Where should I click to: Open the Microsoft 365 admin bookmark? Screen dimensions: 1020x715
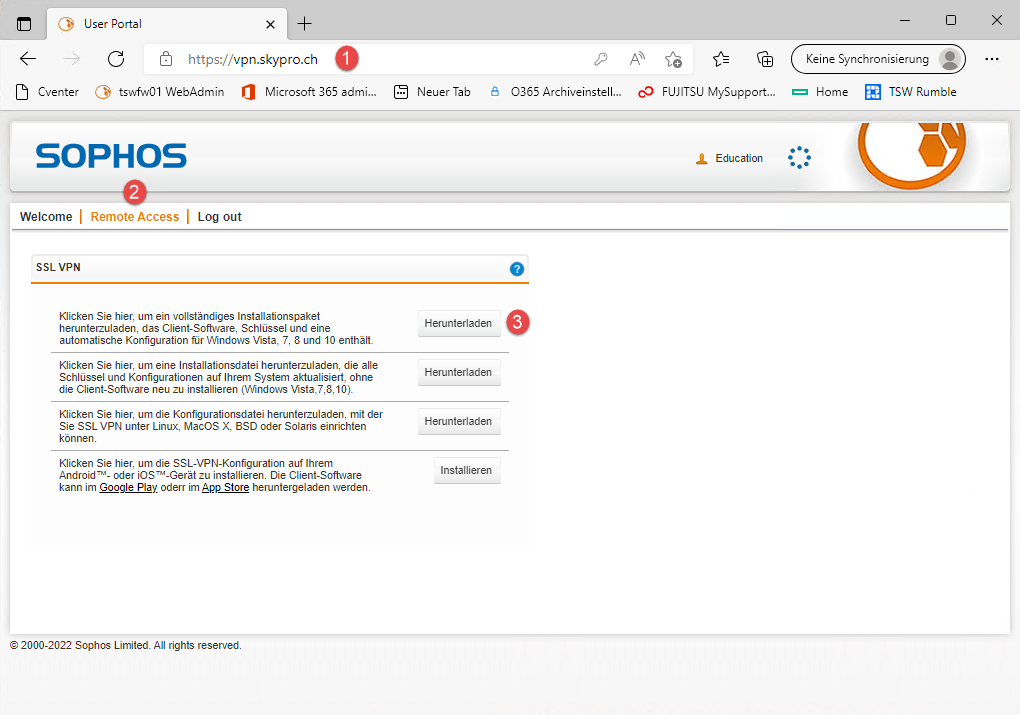(309, 92)
